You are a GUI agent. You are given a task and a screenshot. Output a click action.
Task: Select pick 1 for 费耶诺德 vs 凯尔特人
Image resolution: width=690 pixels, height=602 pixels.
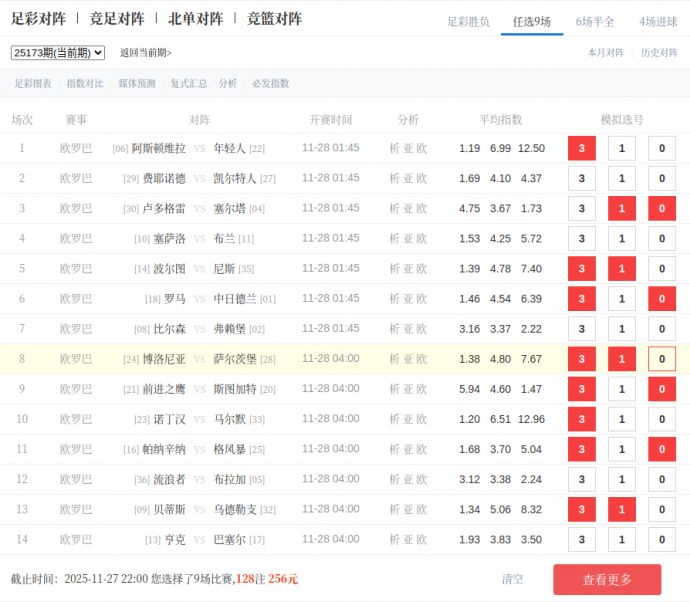click(x=621, y=179)
